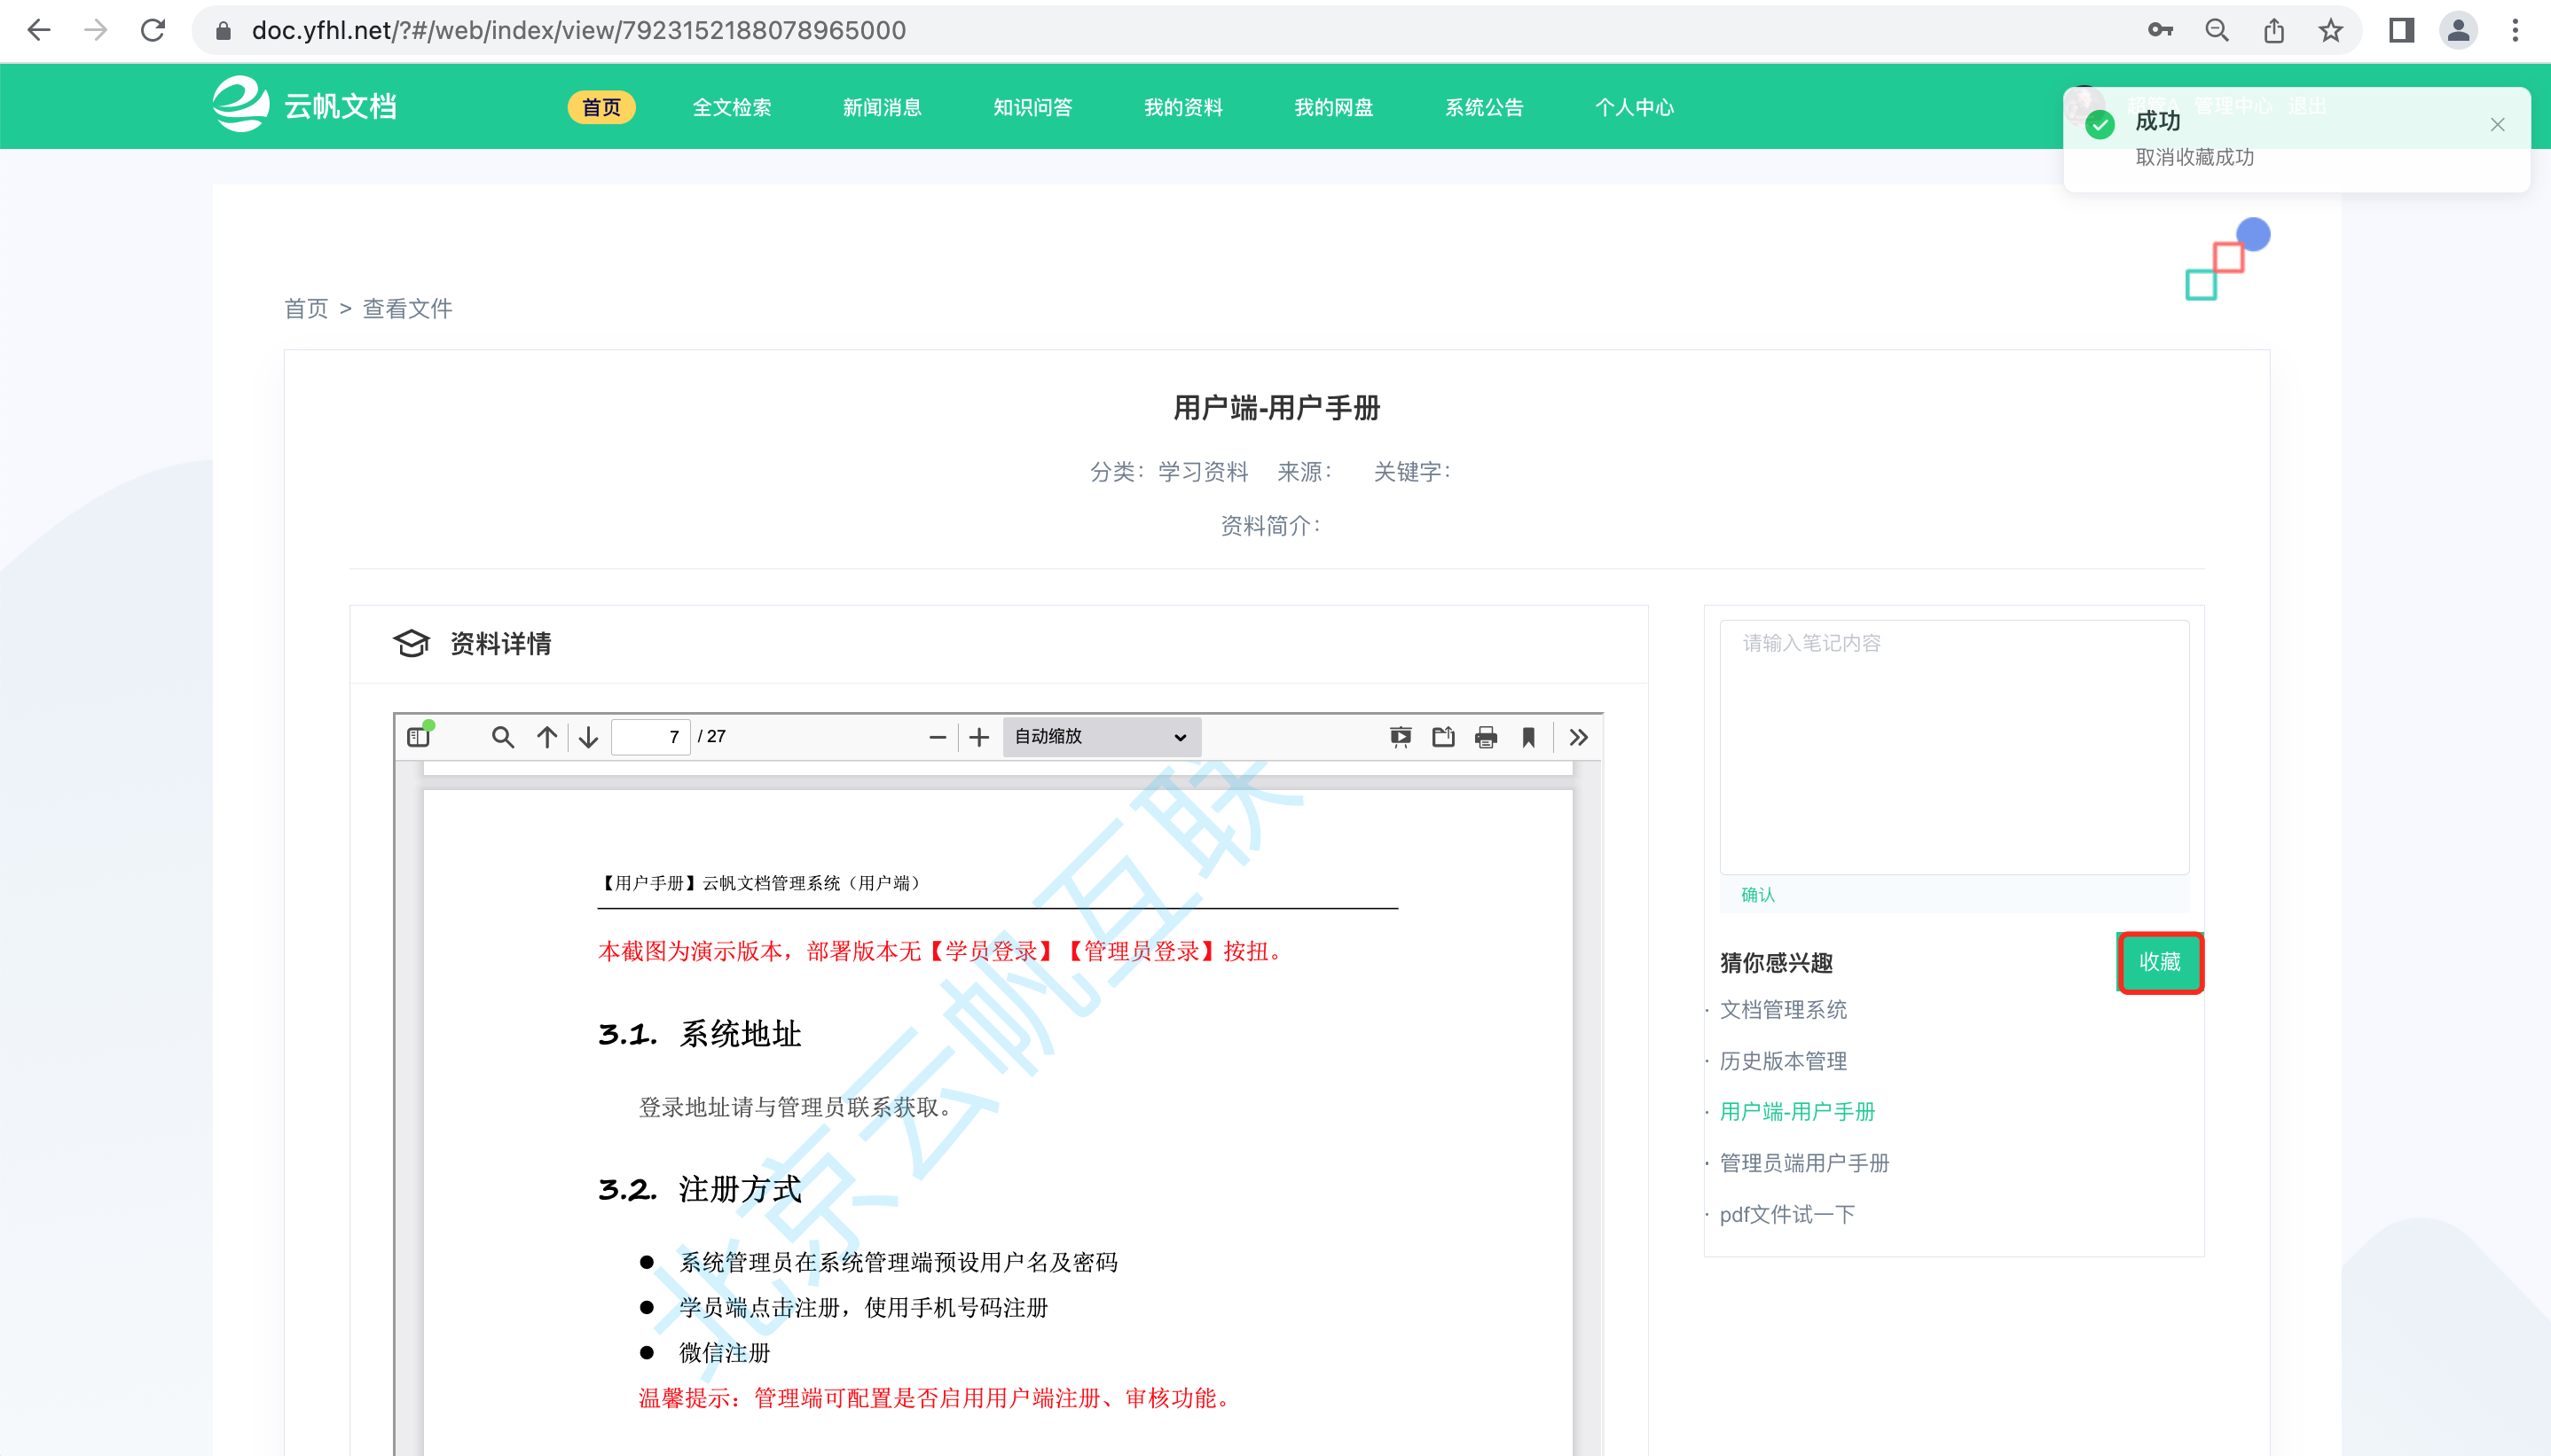Click the 首页 breadcrumb link
The image size is (2551, 1456).
point(306,308)
